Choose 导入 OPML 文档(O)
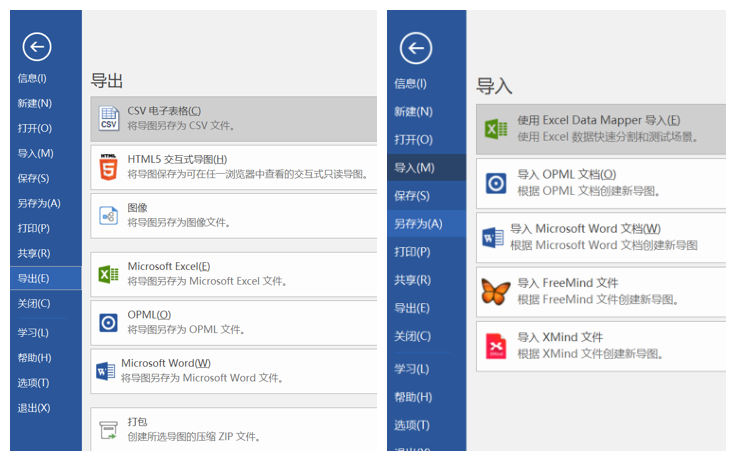Viewport: 736px width, 461px height. [601, 183]
